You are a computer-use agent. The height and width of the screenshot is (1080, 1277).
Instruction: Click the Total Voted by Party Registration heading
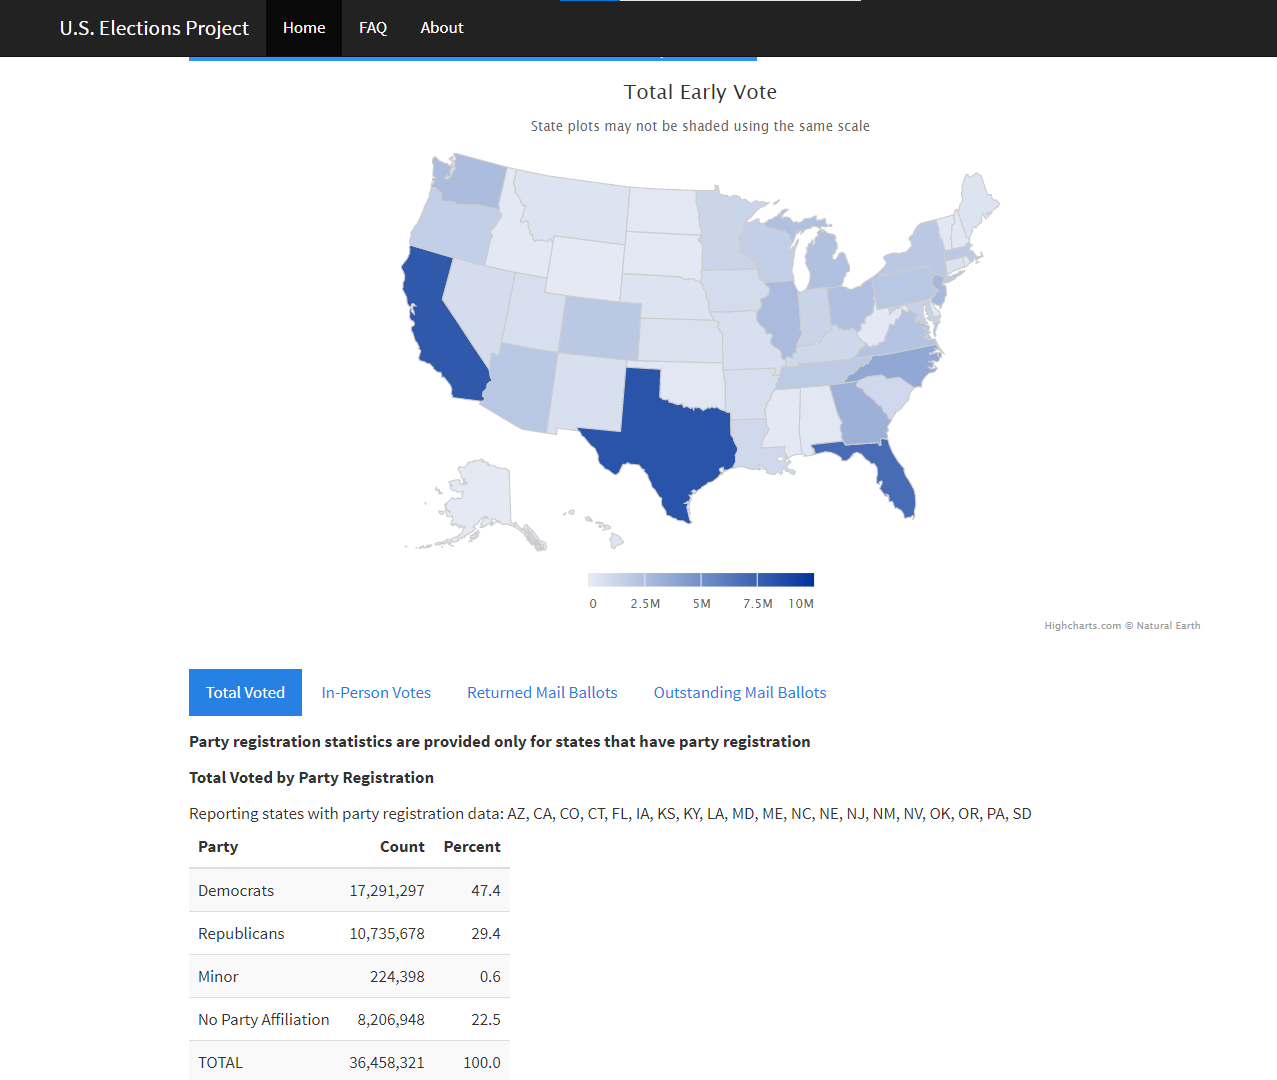coord(311,777)
